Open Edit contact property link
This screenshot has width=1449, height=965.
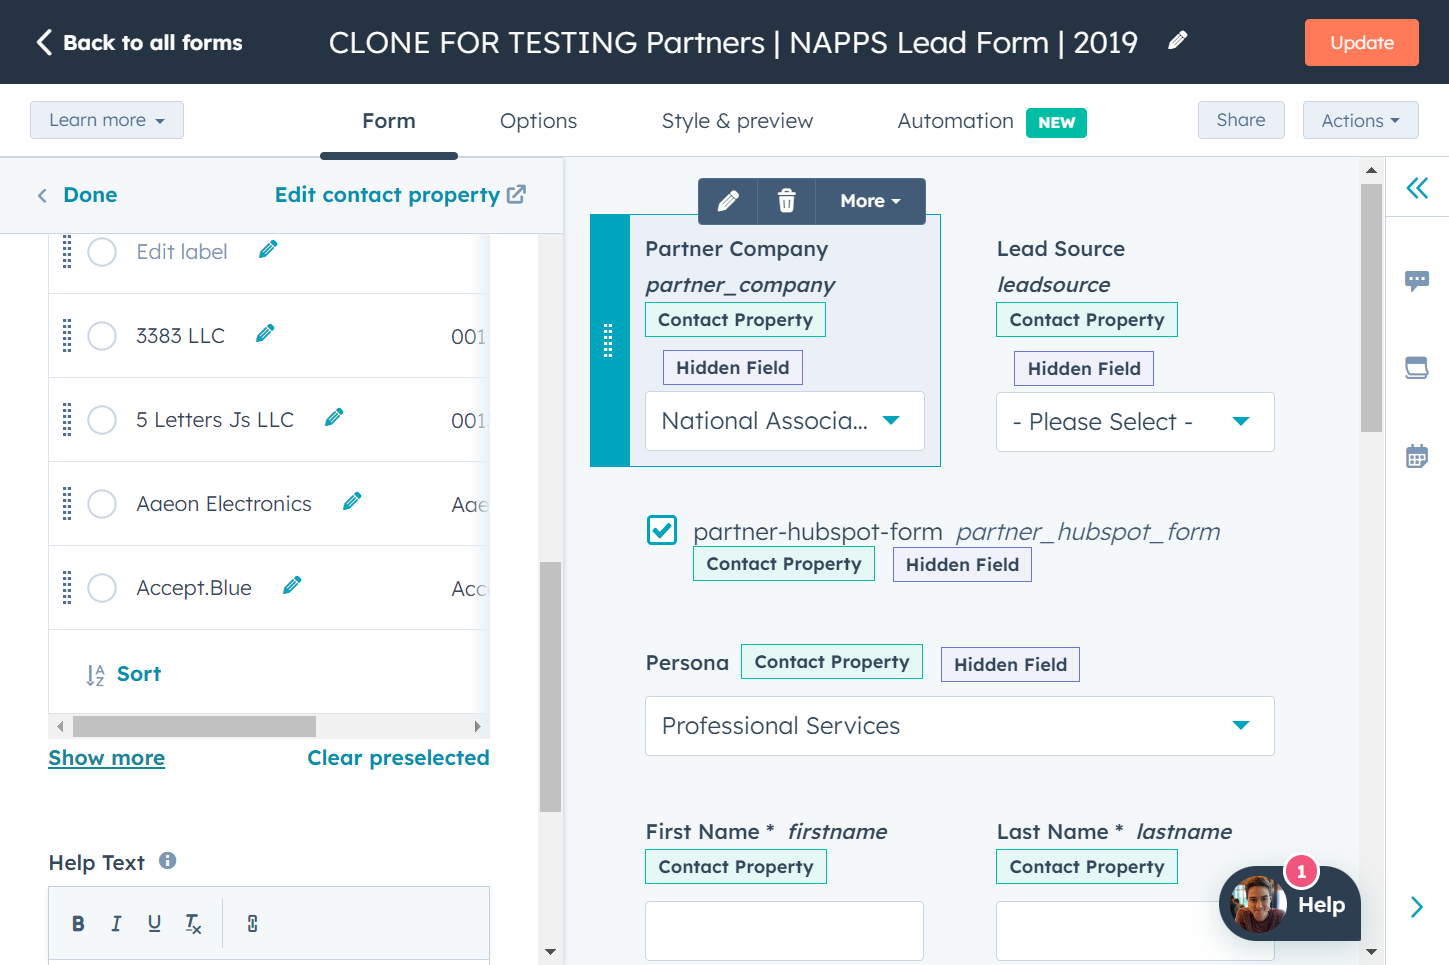(400, 195)
